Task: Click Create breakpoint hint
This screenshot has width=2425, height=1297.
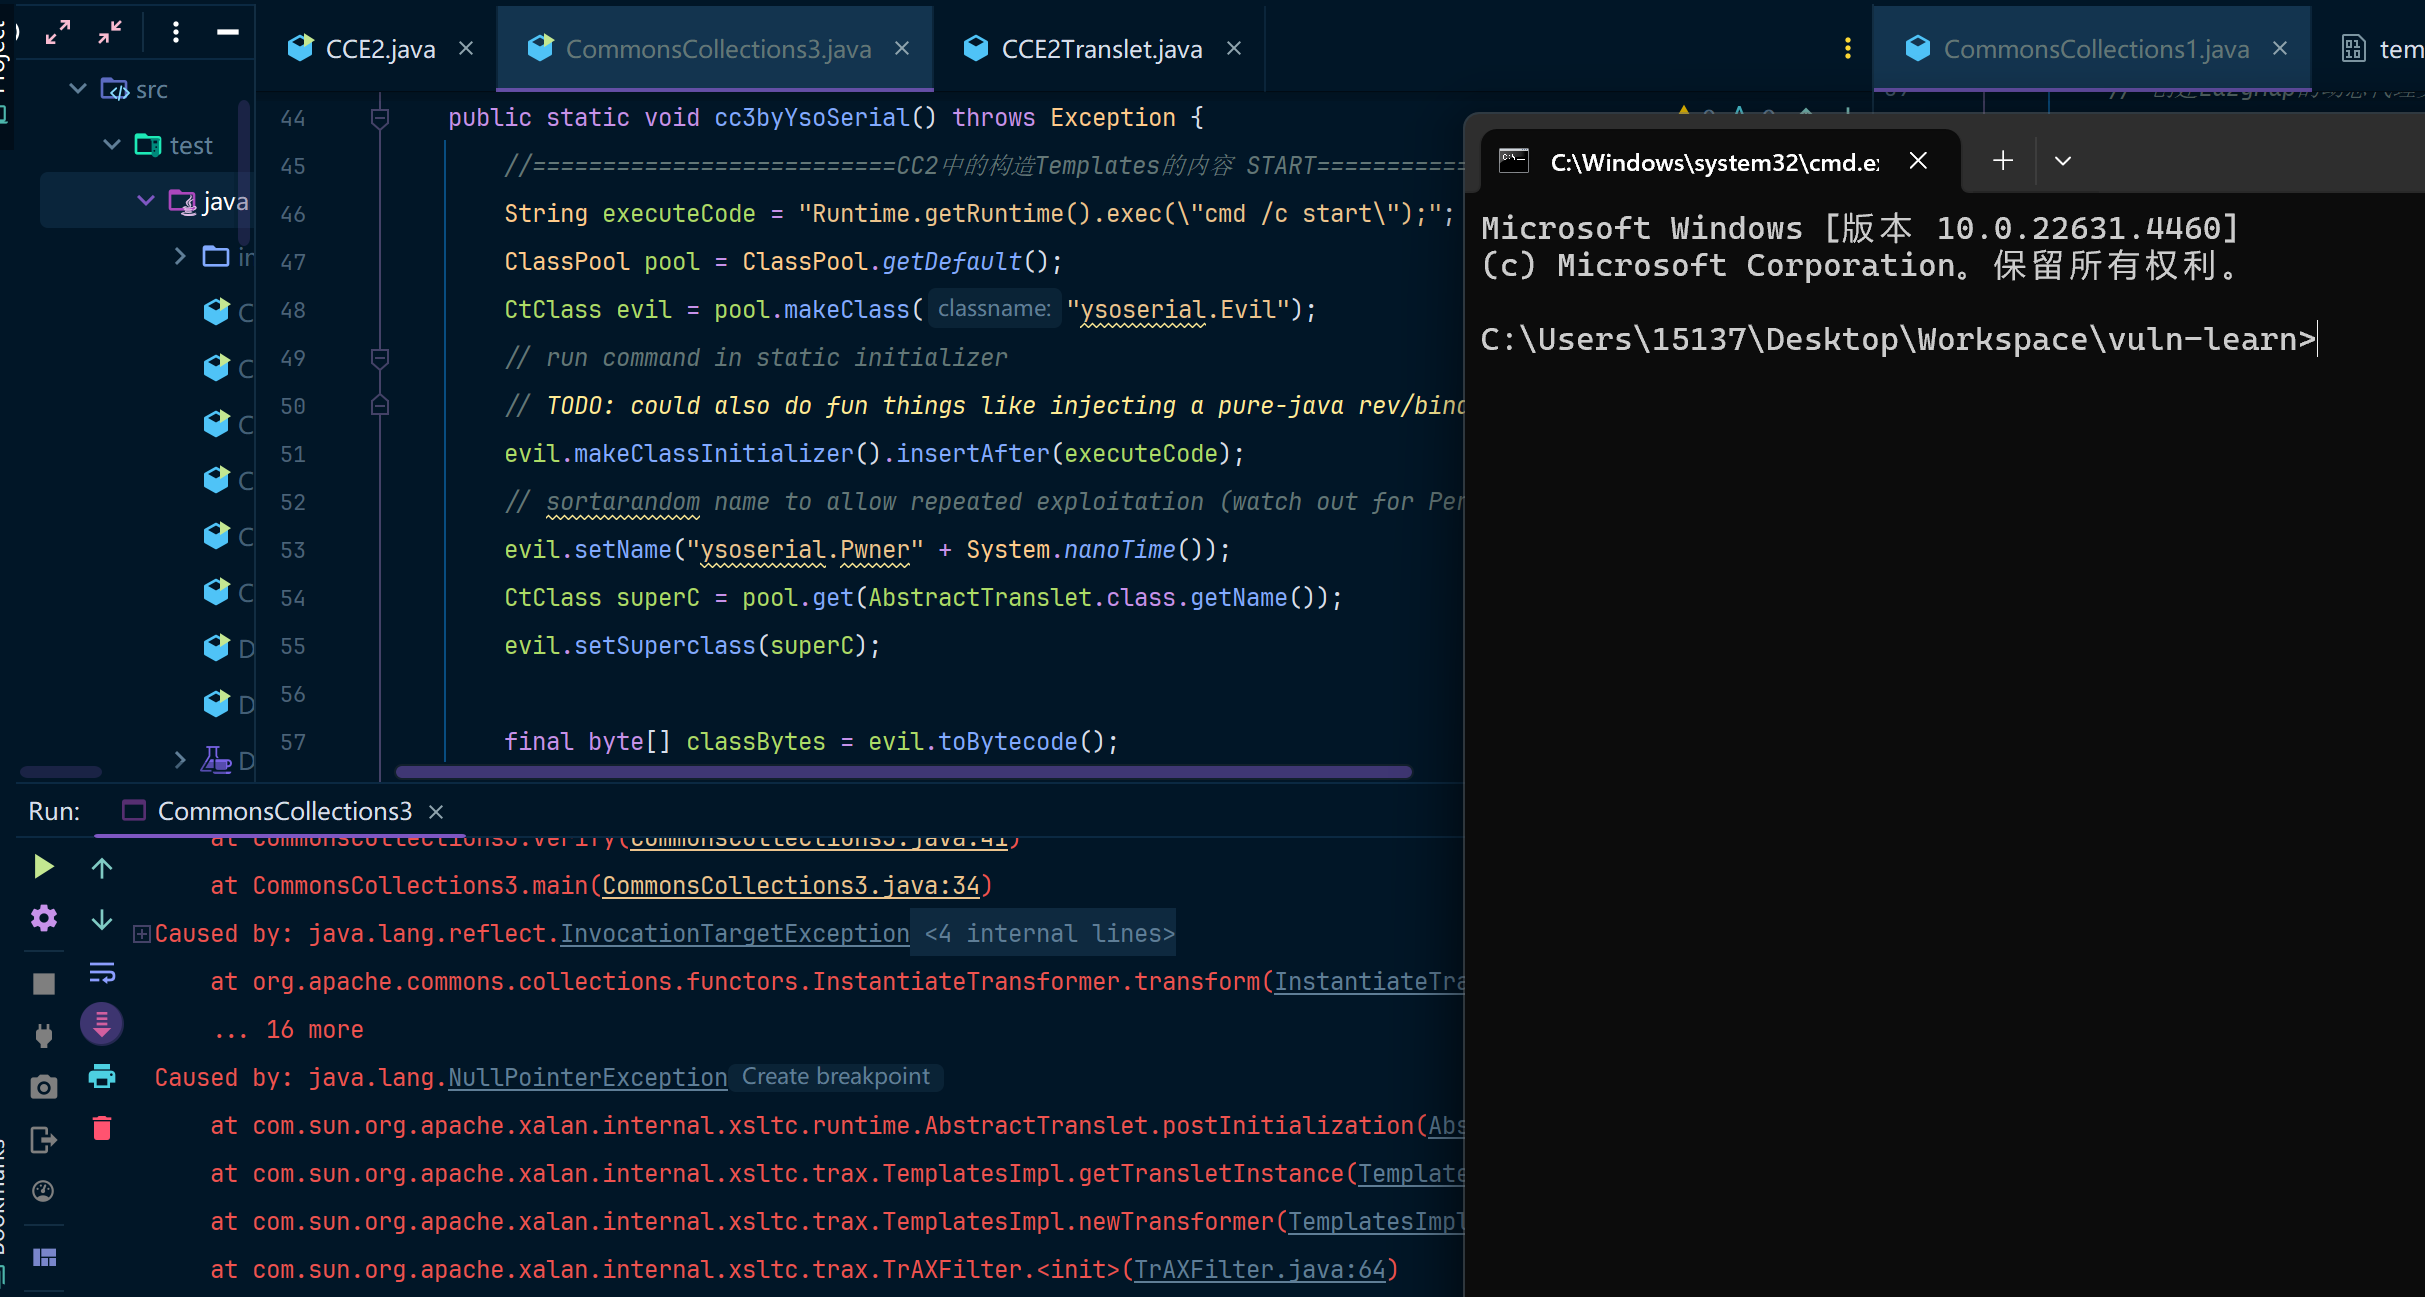Action: click(x=836, y=1077)
